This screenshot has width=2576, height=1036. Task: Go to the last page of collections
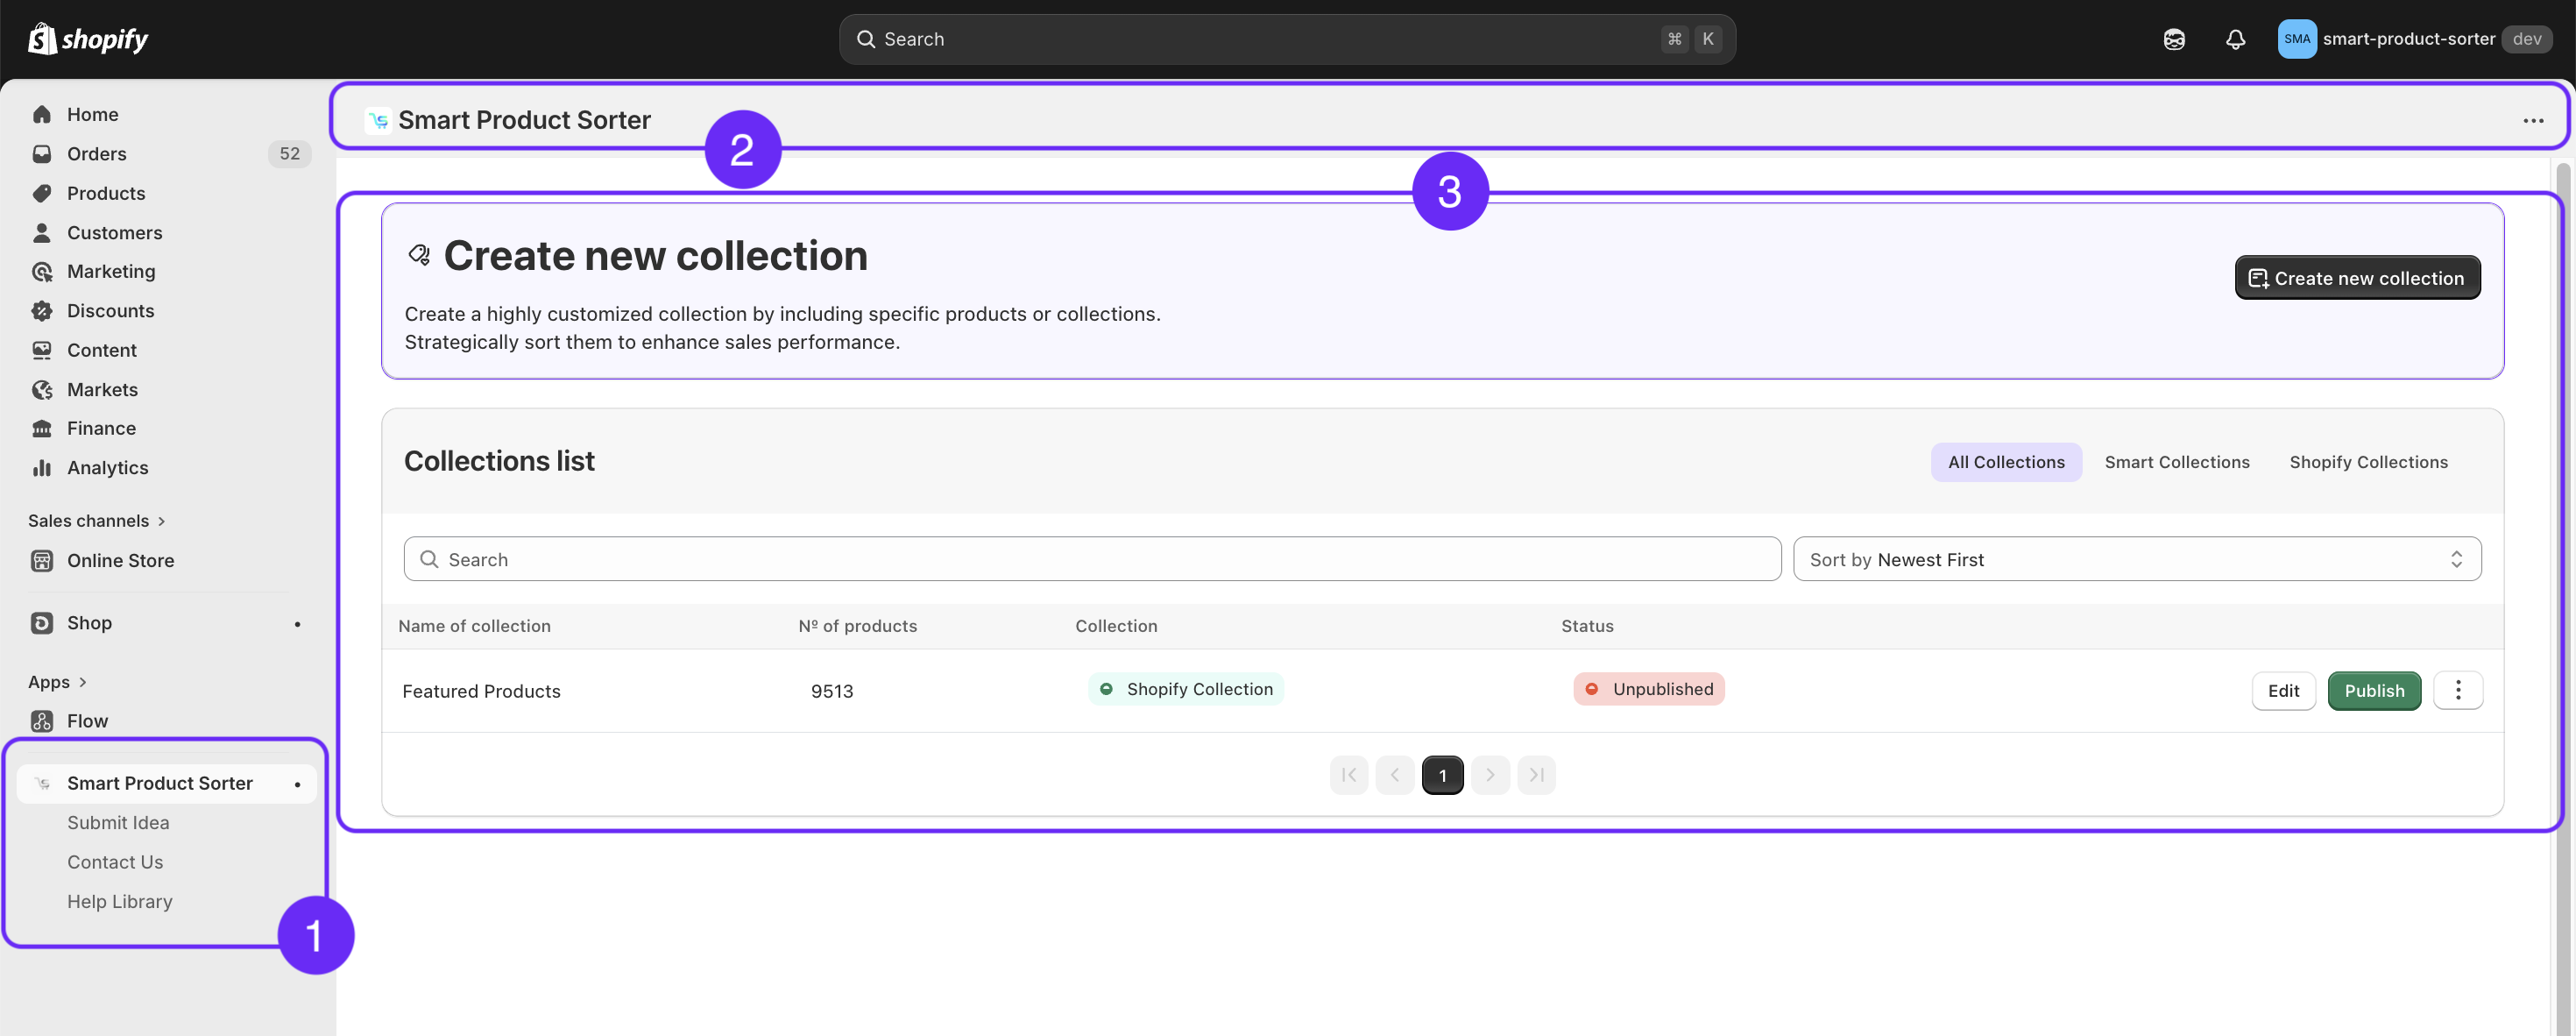click(x=1536, y=775)
